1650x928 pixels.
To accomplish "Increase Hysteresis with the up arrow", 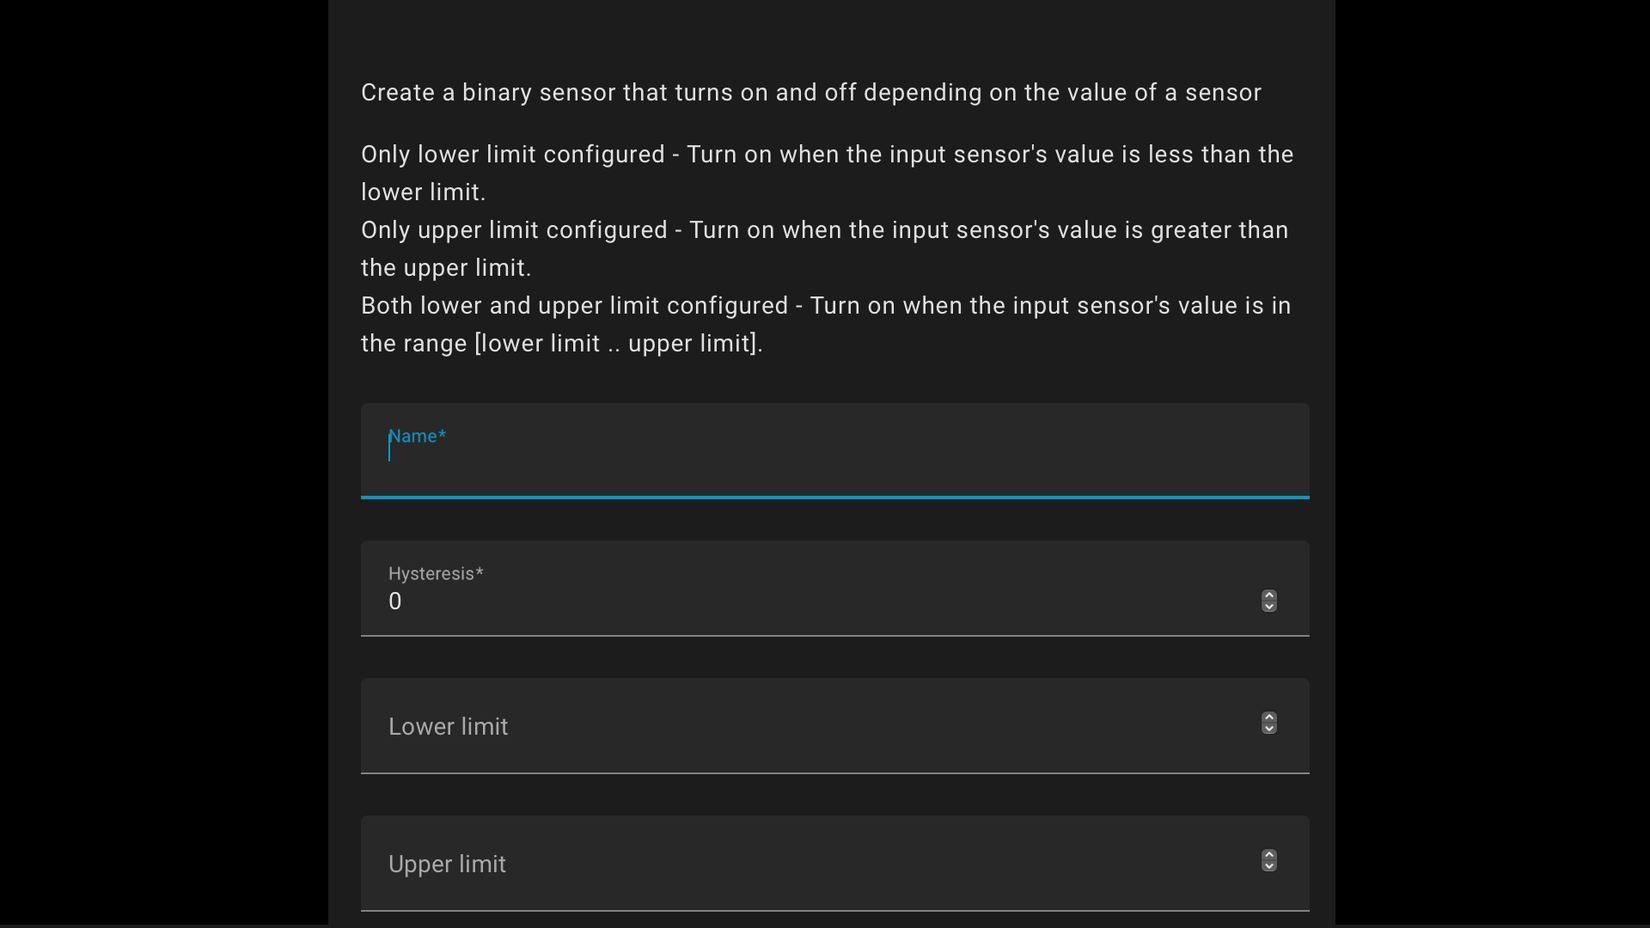I will pyautogui.click(x=1268, y=595).
